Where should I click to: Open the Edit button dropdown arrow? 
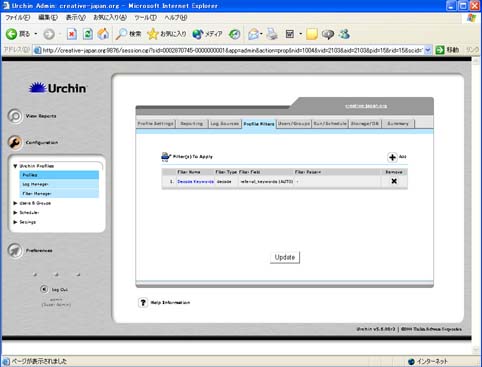pyautogui.click(x=301, y=34)
